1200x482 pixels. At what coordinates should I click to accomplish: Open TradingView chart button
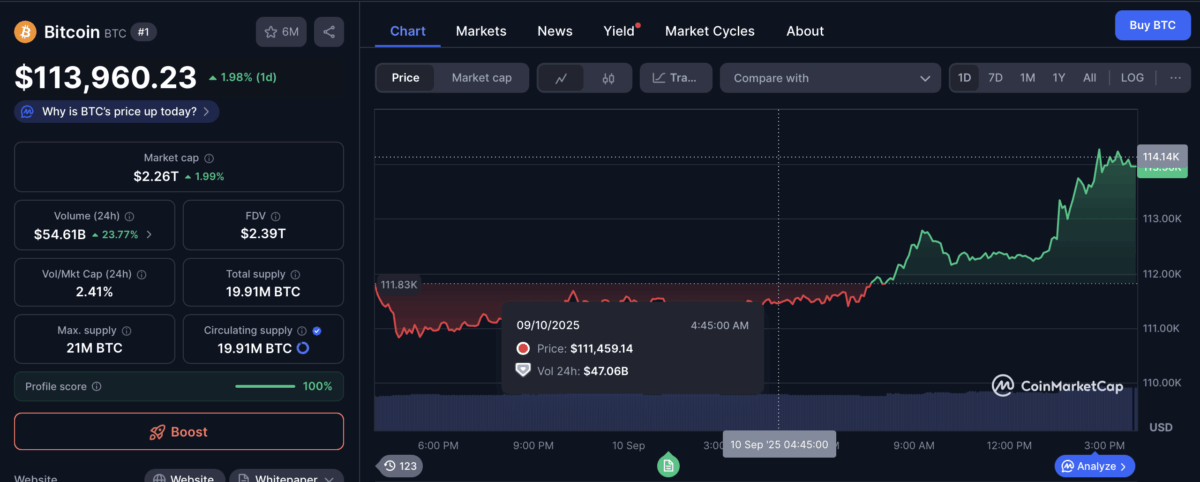(676, 78)
